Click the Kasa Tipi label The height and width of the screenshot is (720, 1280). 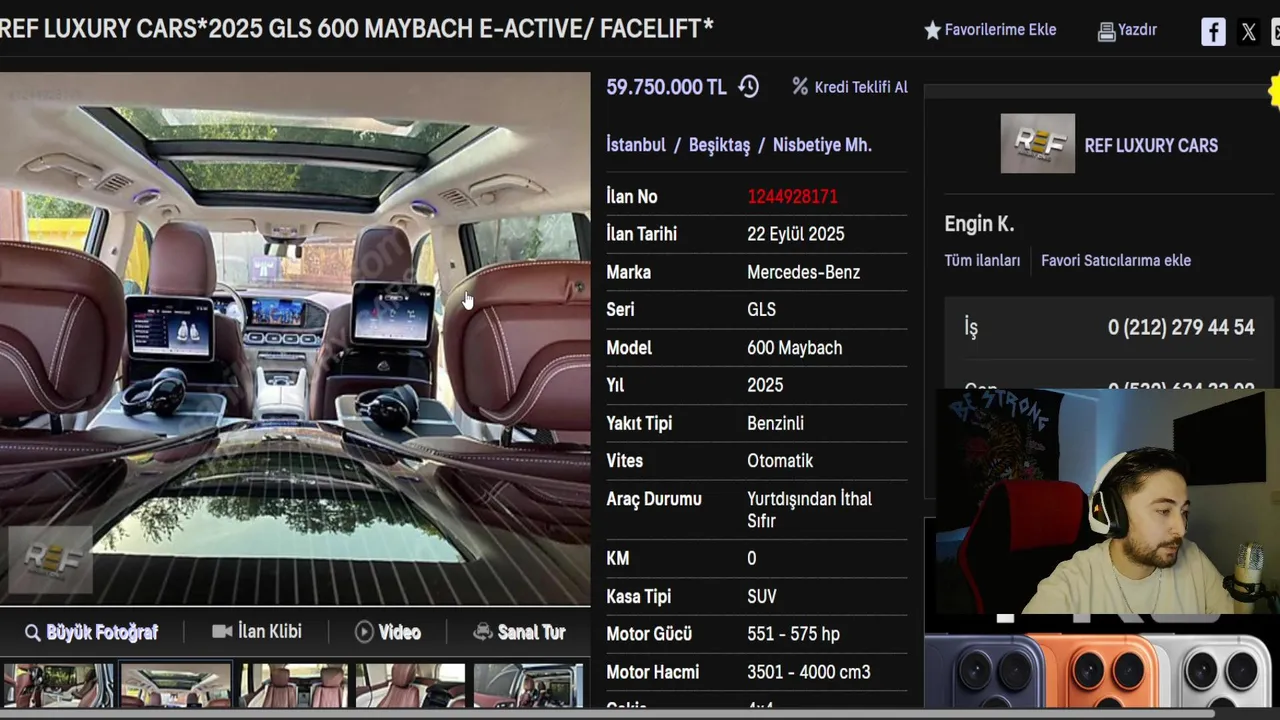tap(638, 597)
